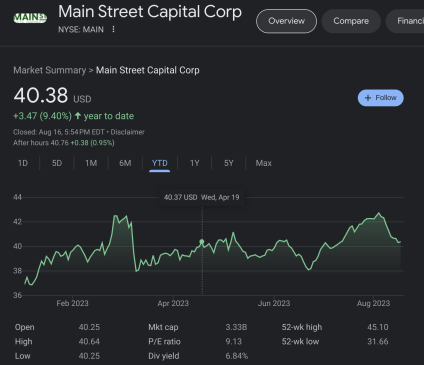
Task: View the 5Y chart range
Action: (229, 163)
